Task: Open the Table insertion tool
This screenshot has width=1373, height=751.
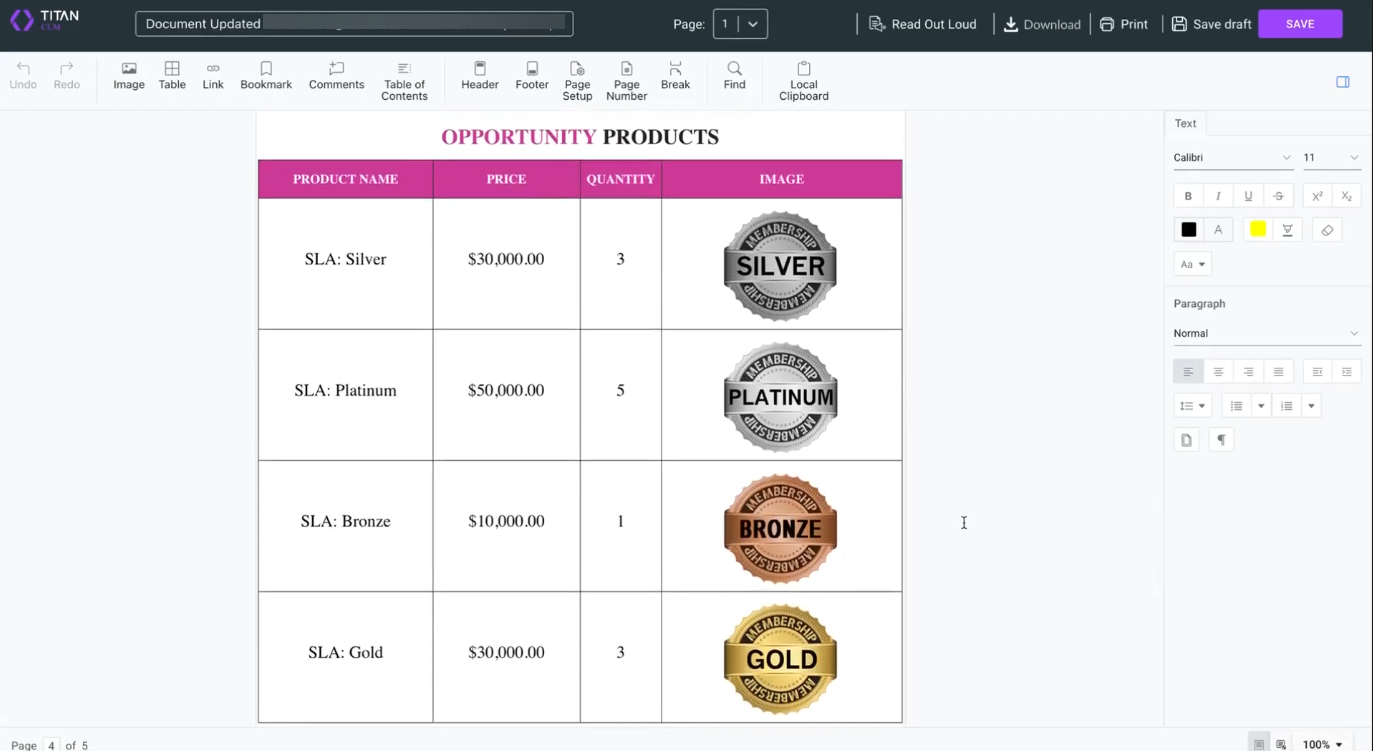Action: click(x=171, y=76)
